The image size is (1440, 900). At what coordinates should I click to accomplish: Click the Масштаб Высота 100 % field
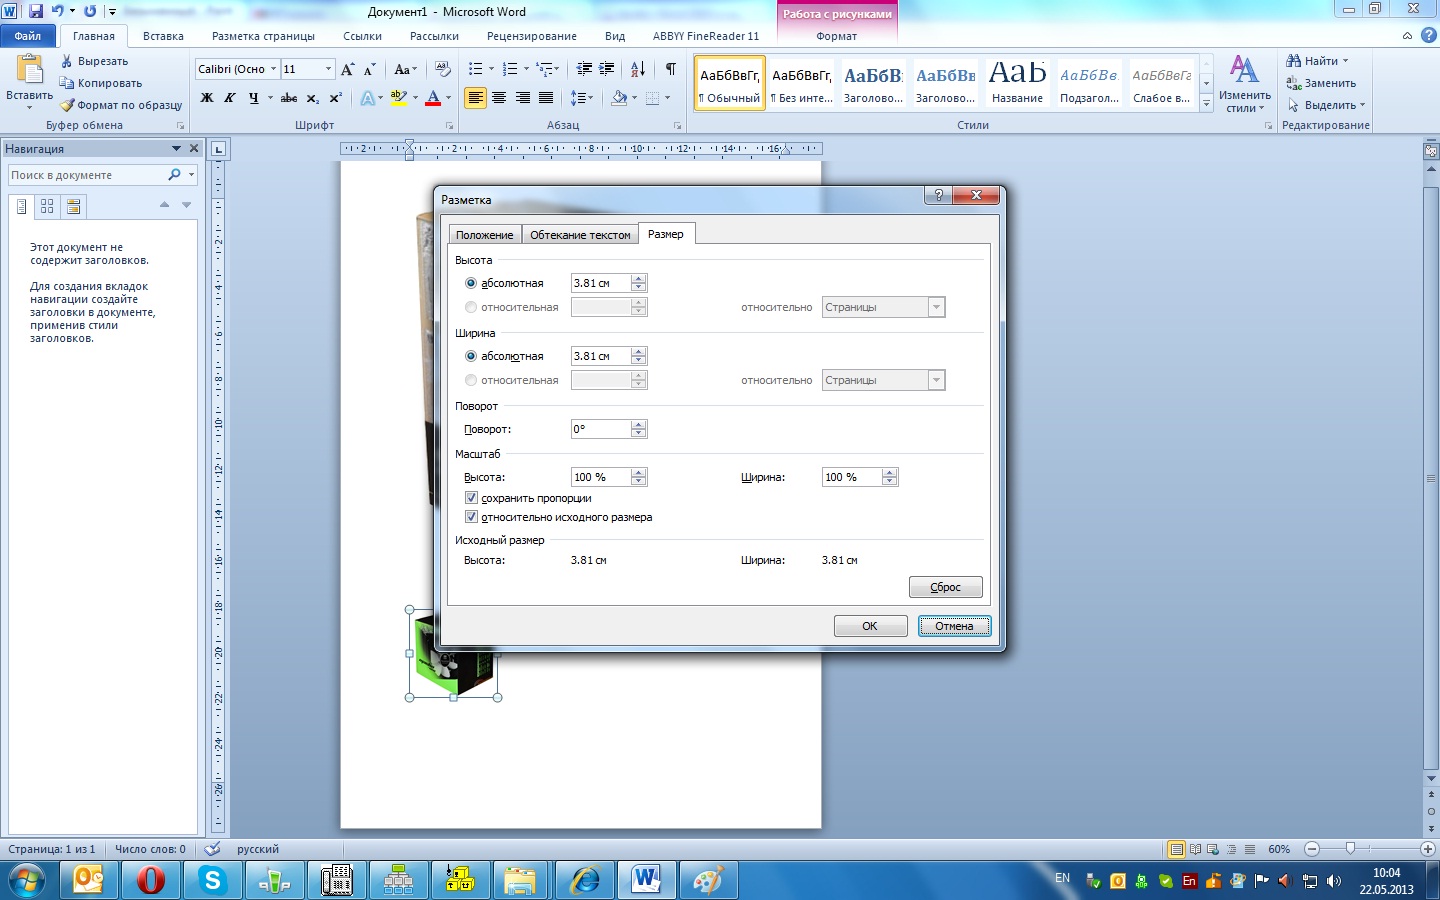click(x=600, y=477)
